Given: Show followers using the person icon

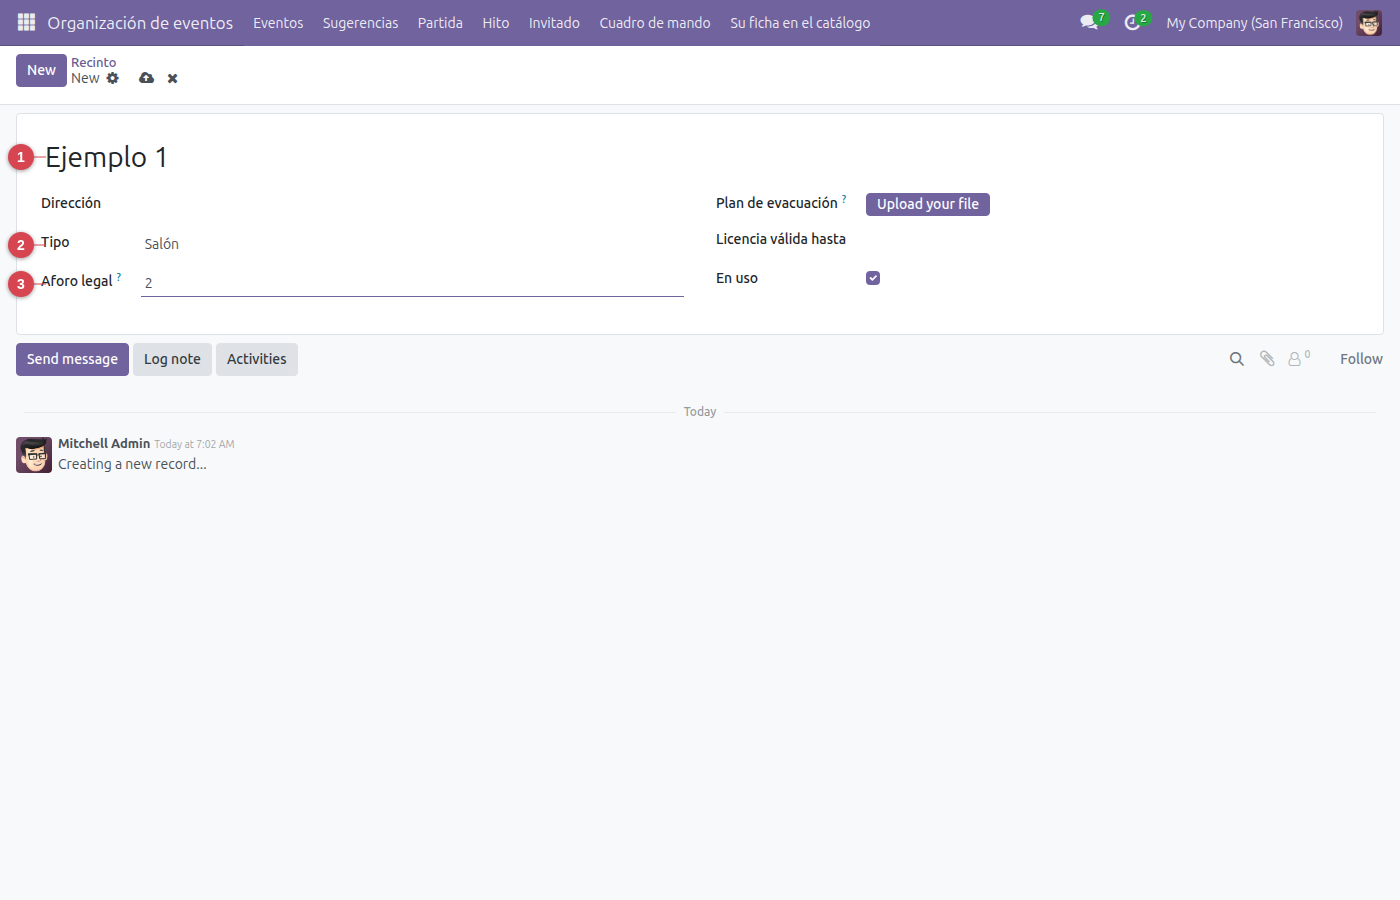Looking at the screenshot, I should 1297,359.
